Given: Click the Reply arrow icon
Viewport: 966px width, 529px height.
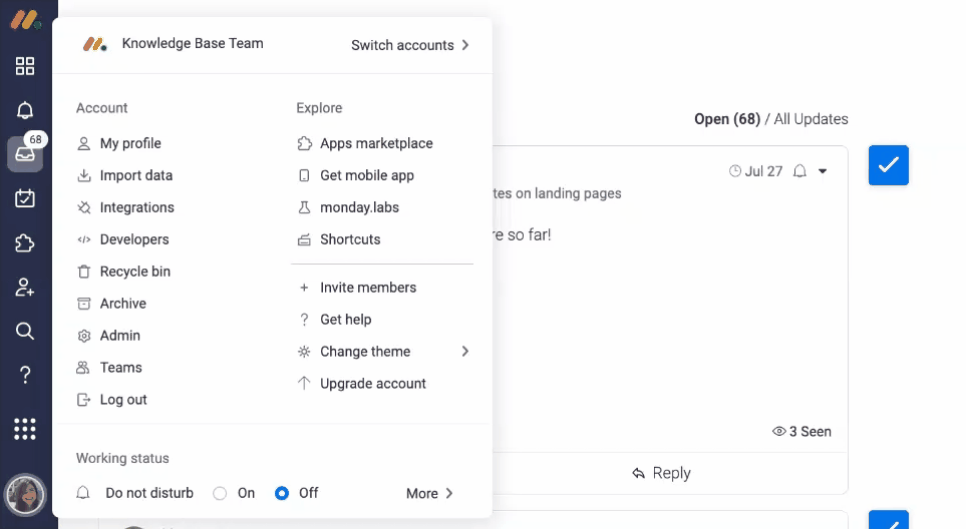Looking at the screenshot, I should tap(638, 473).
